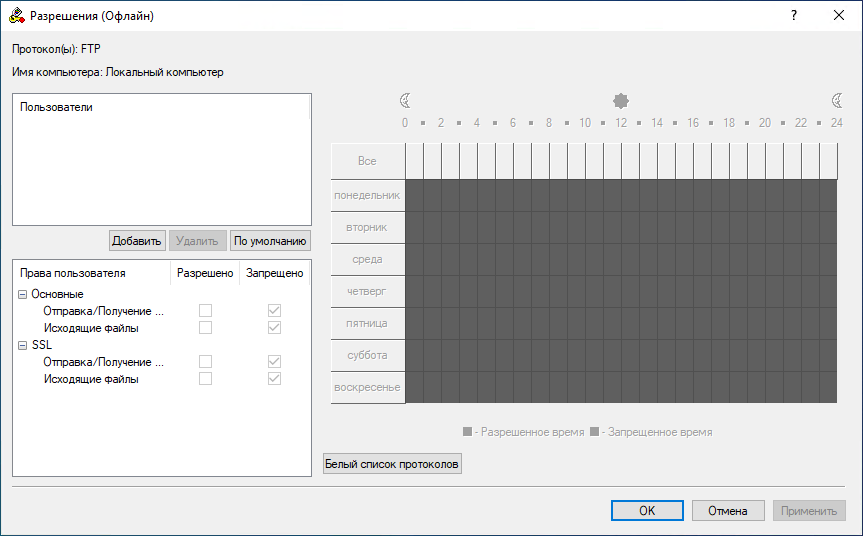Click the Удалить button
Viewport: 863px width, 536px height.
pos(198,240)
